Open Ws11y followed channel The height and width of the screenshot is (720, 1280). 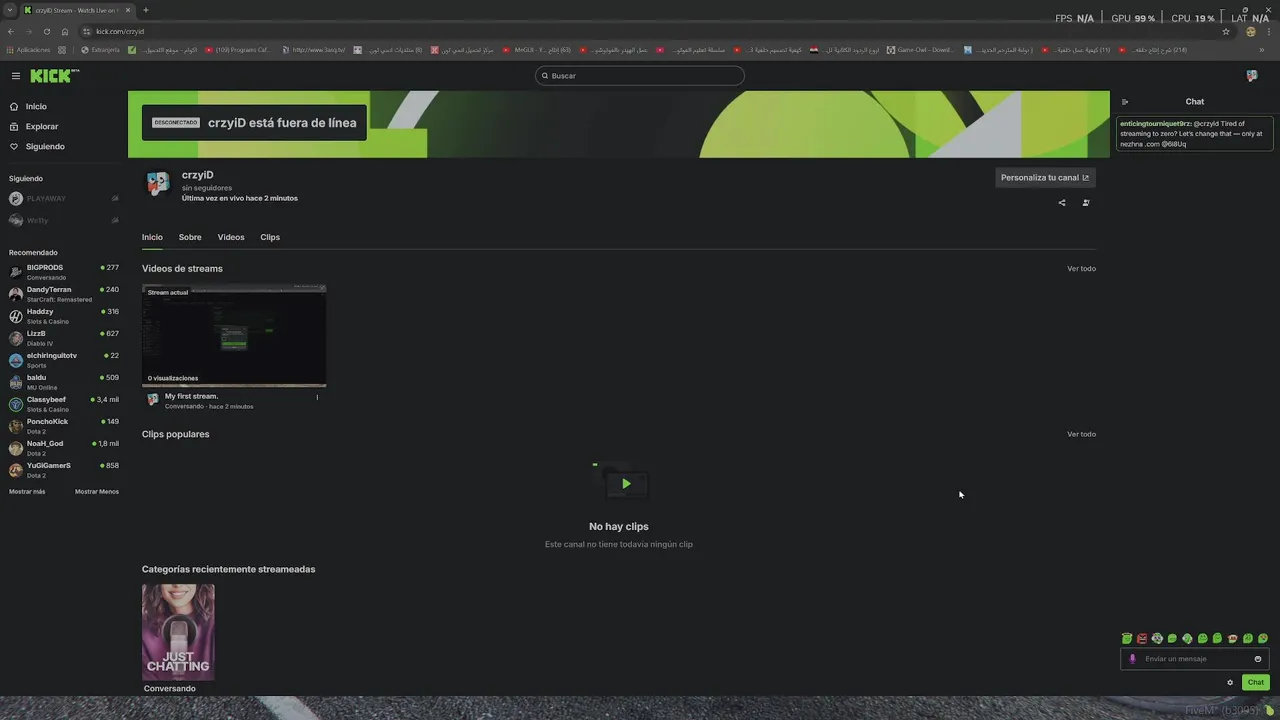(64, 220)
